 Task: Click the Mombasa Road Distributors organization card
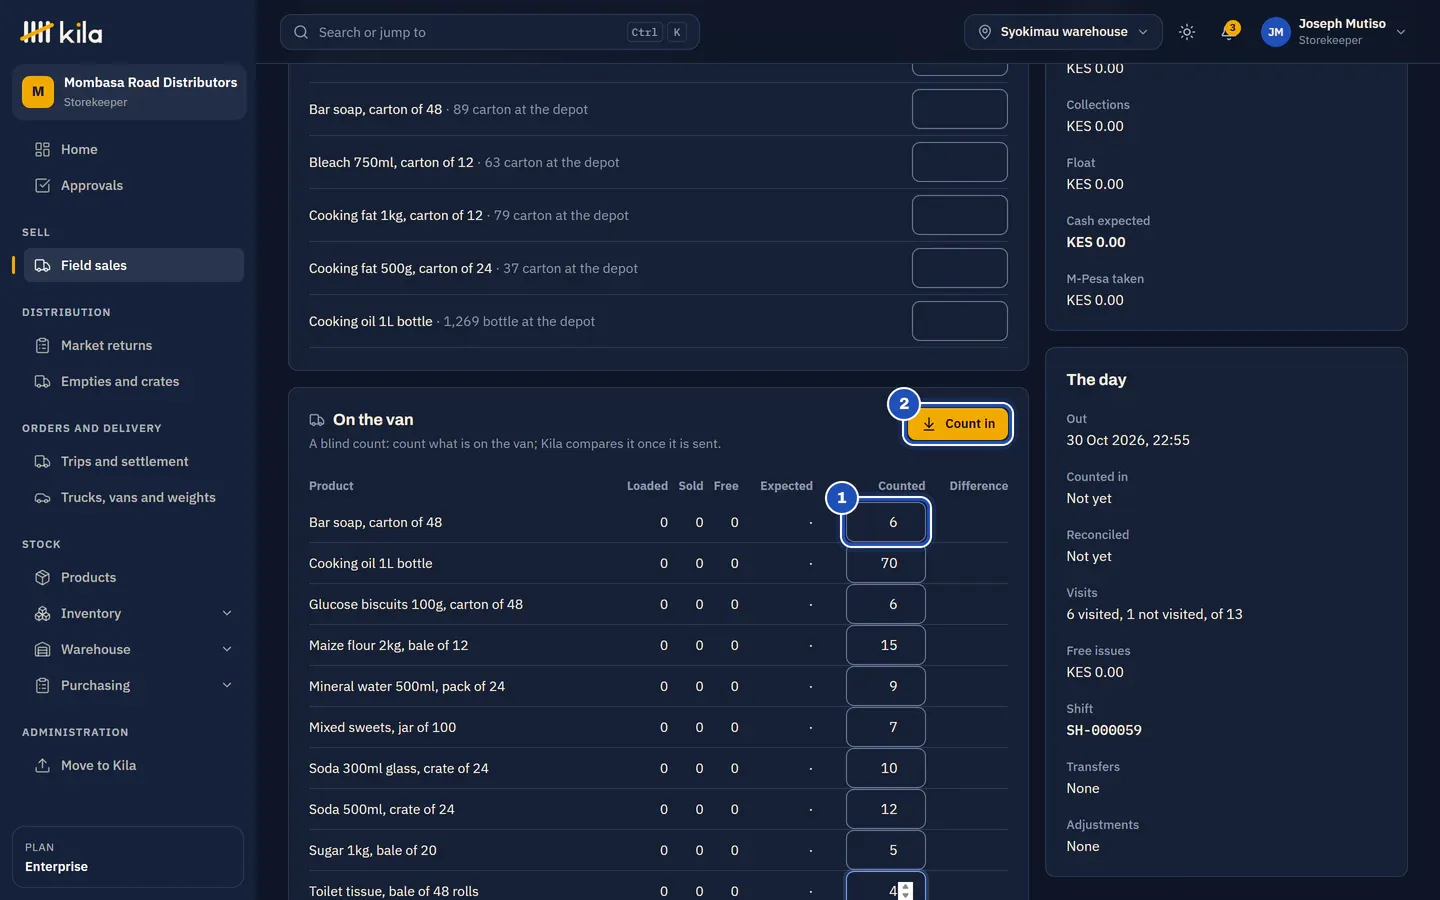coord(129,92)
